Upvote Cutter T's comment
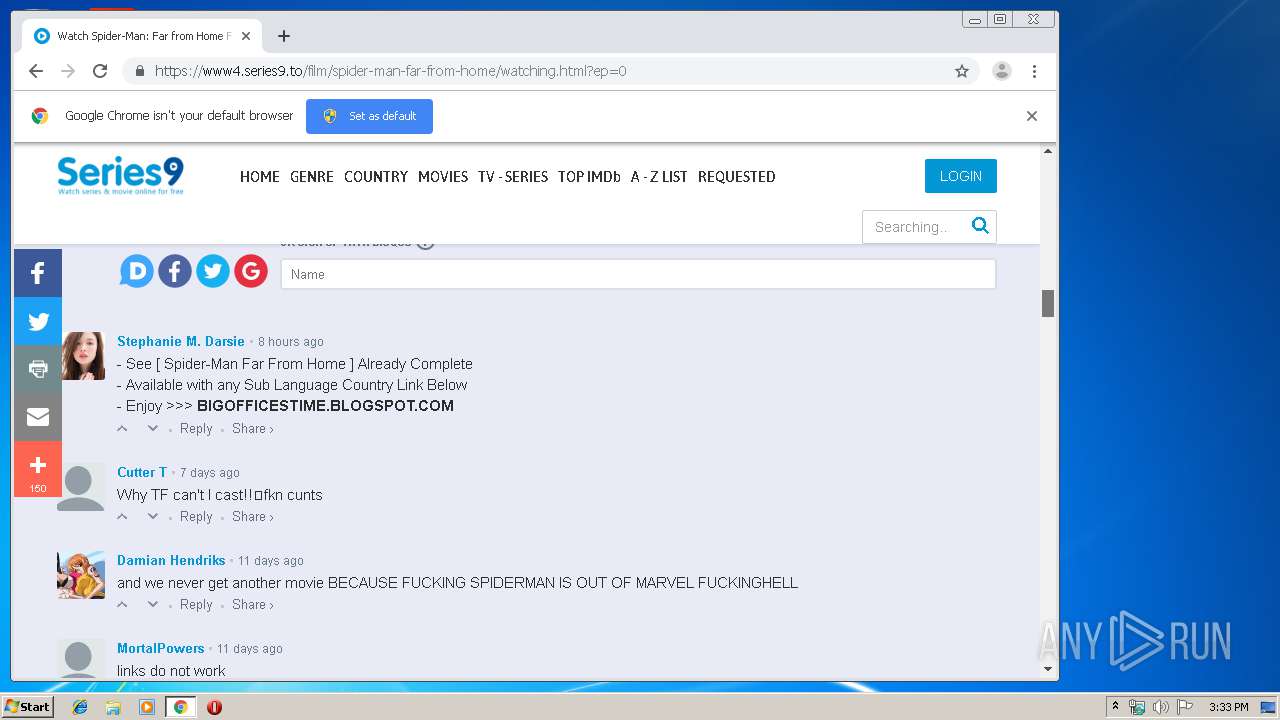The image size is (1280, 720). tap(123, 516)
